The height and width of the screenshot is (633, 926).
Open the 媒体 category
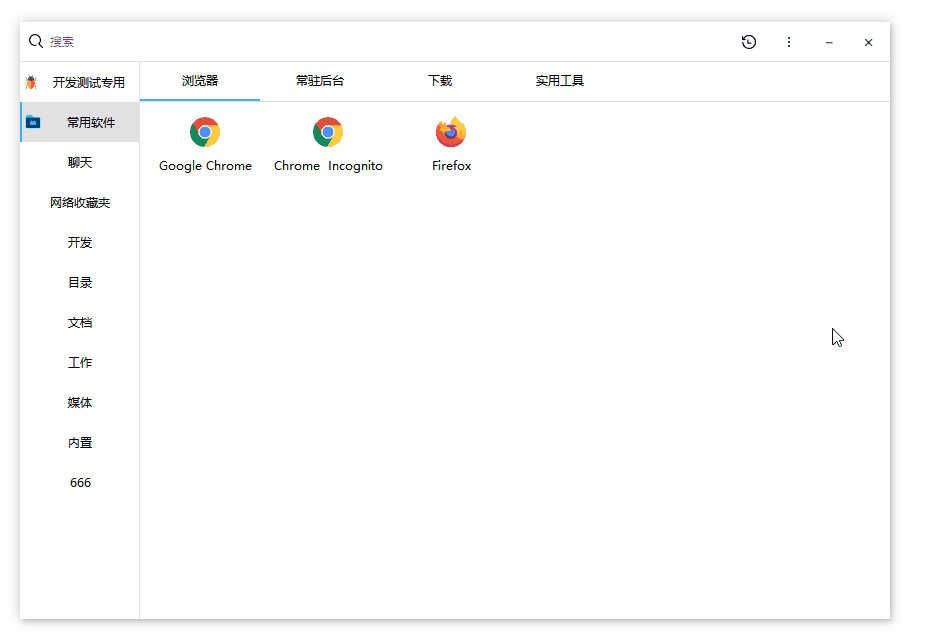coord(80,403)
